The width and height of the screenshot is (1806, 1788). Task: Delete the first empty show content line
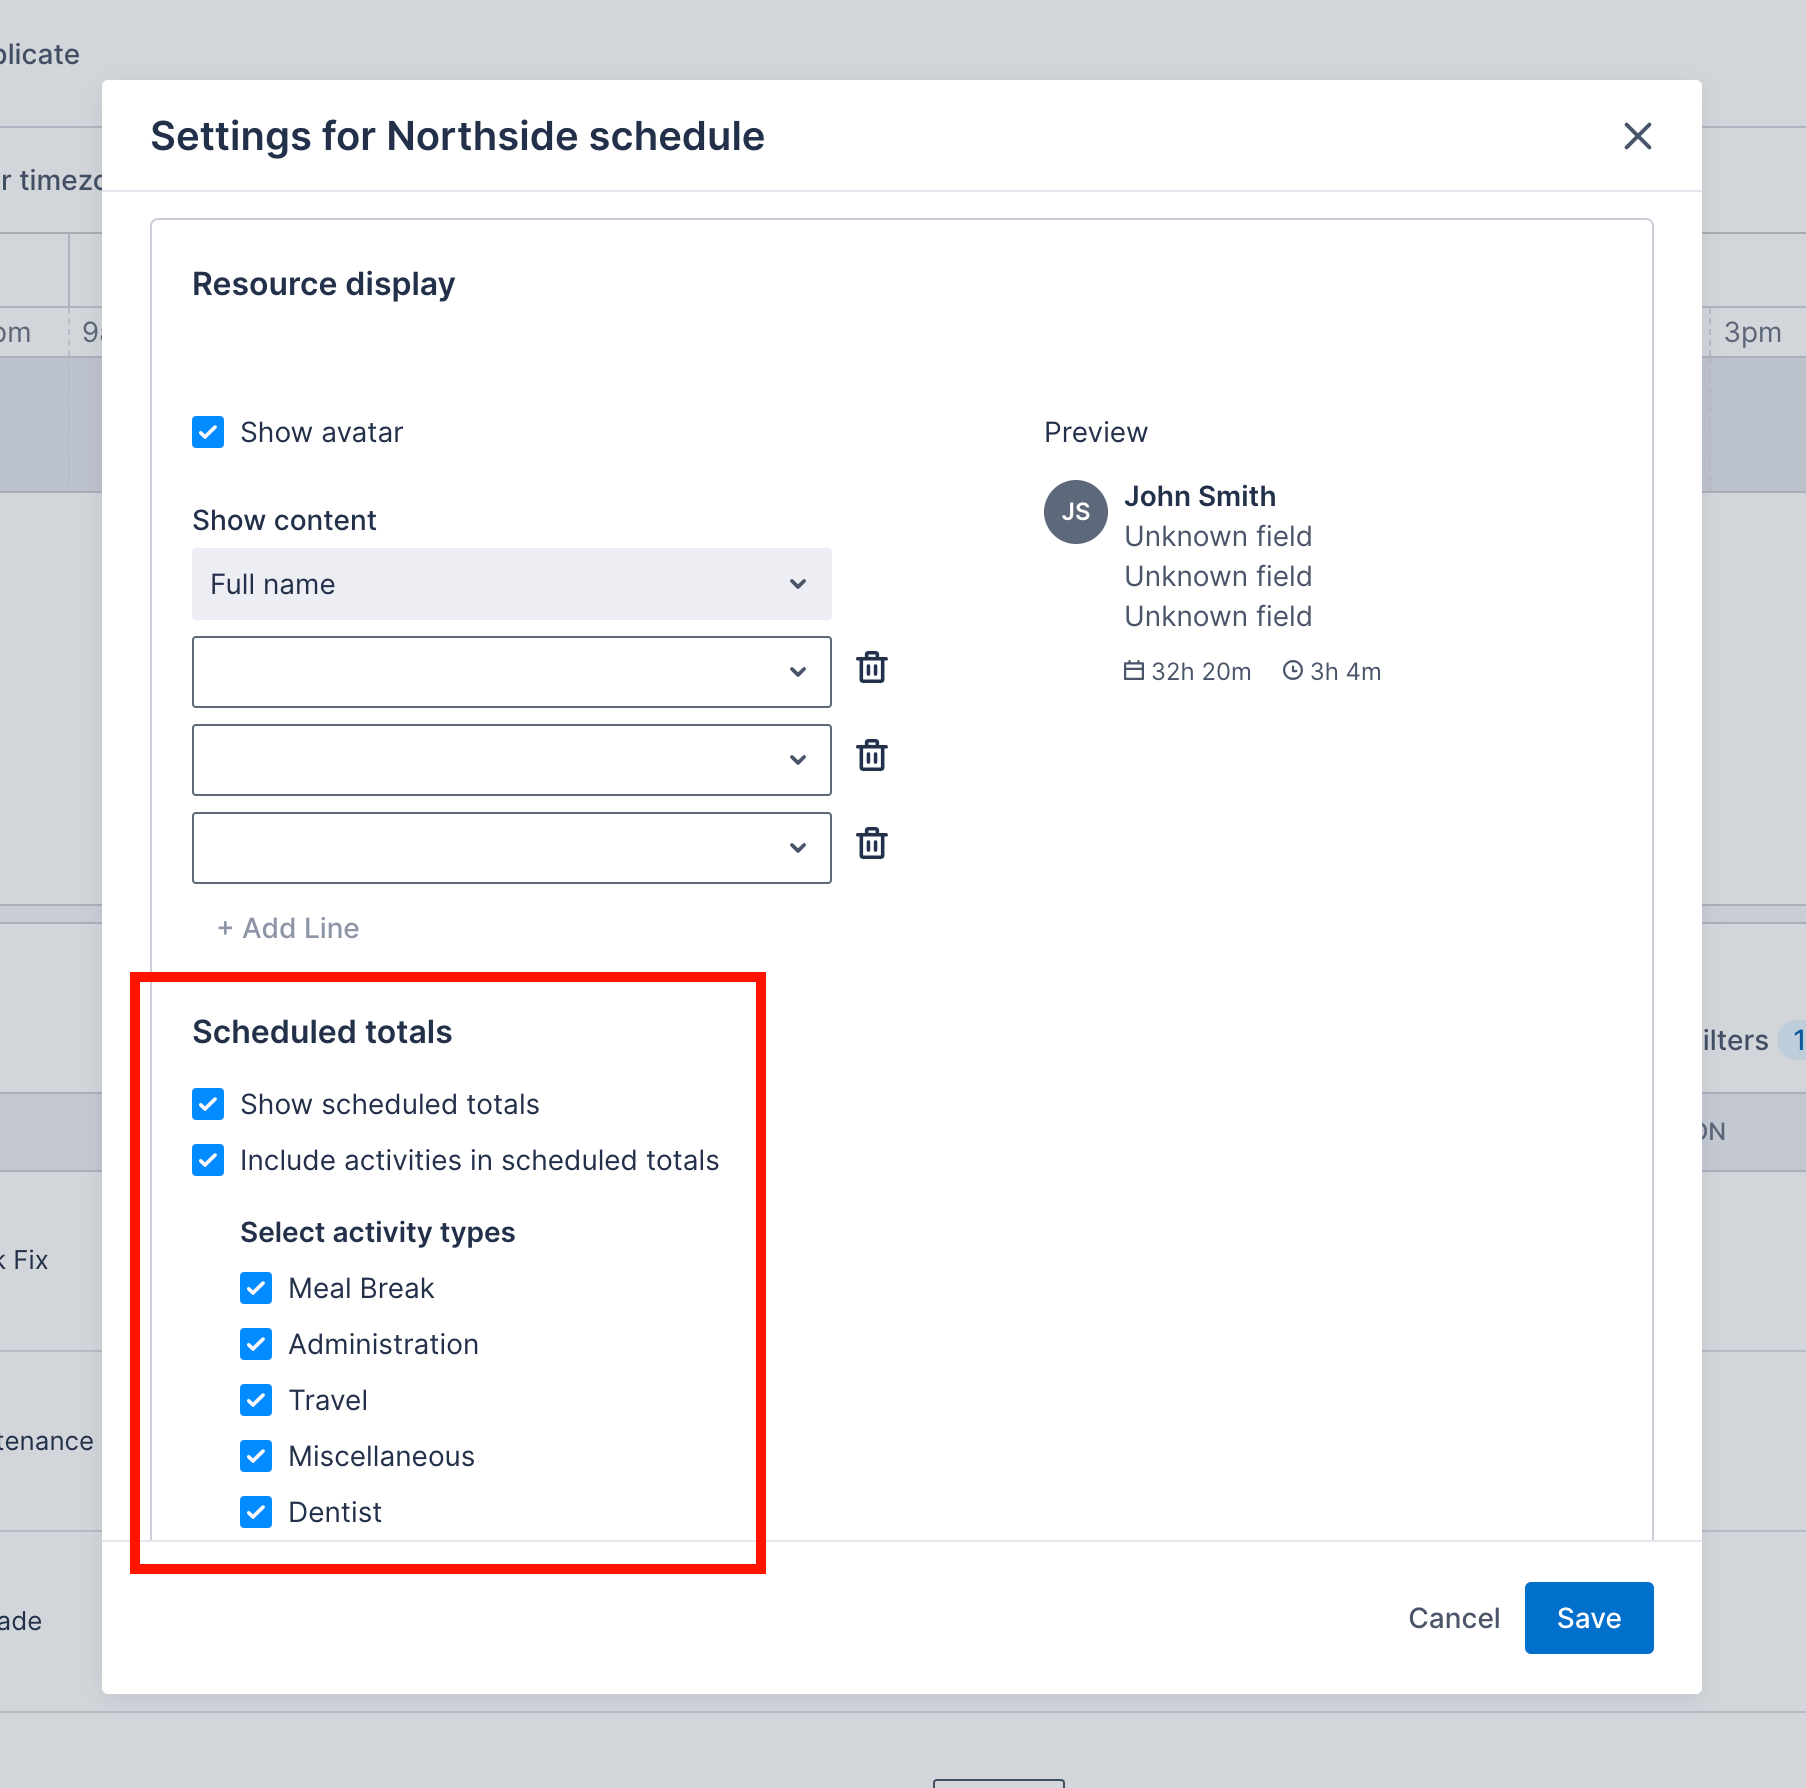pyautogui.click(x=870, y=668)
